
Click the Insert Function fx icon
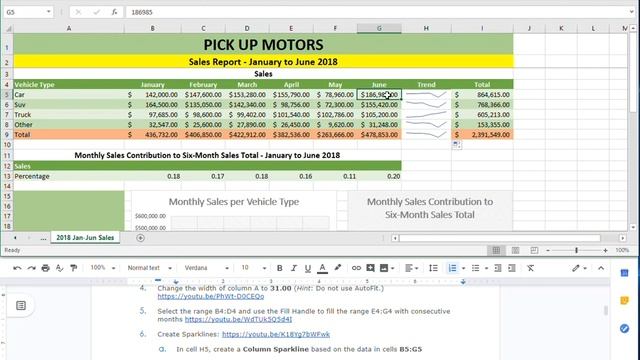[115, 12]
